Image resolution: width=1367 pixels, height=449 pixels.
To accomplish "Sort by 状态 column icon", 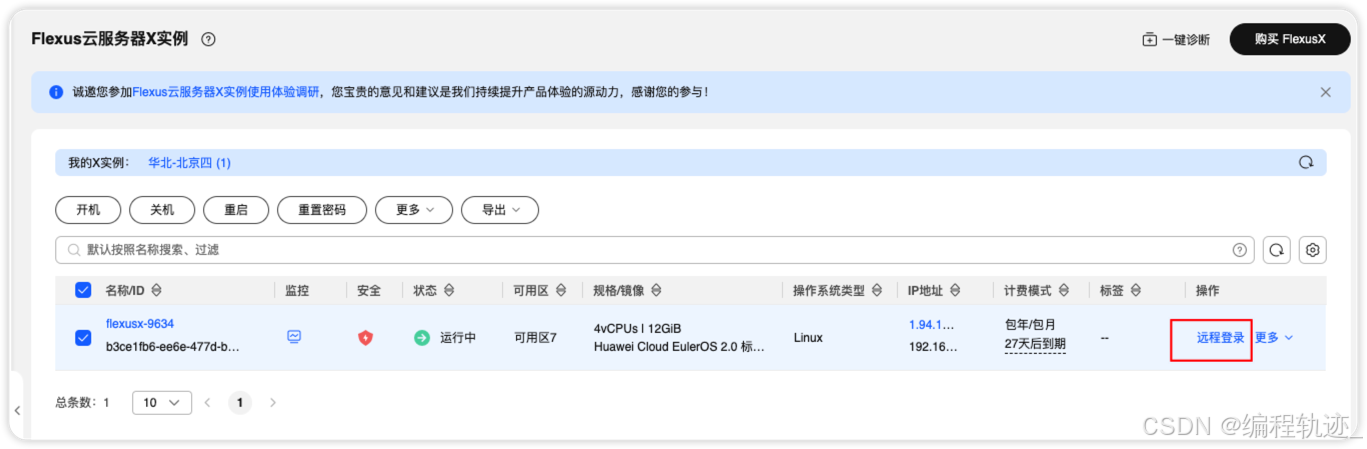I will click(x=449, y=291).
